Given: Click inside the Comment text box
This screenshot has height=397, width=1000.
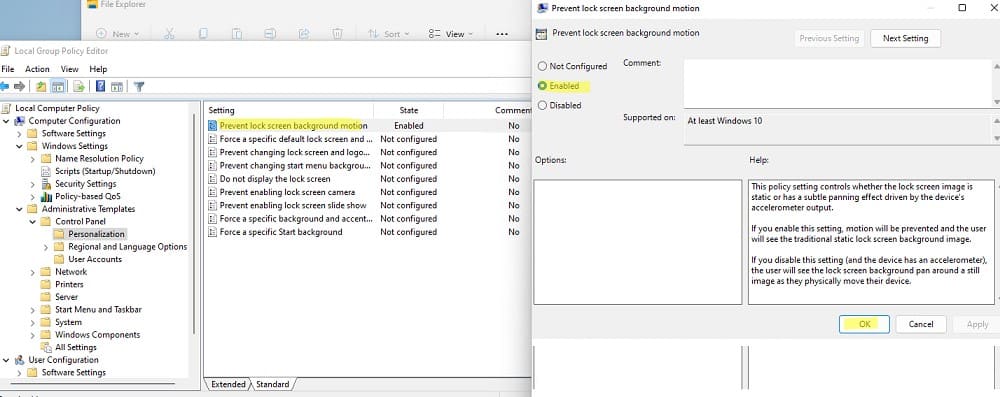Looking at the screenshot, I should 837,83.
